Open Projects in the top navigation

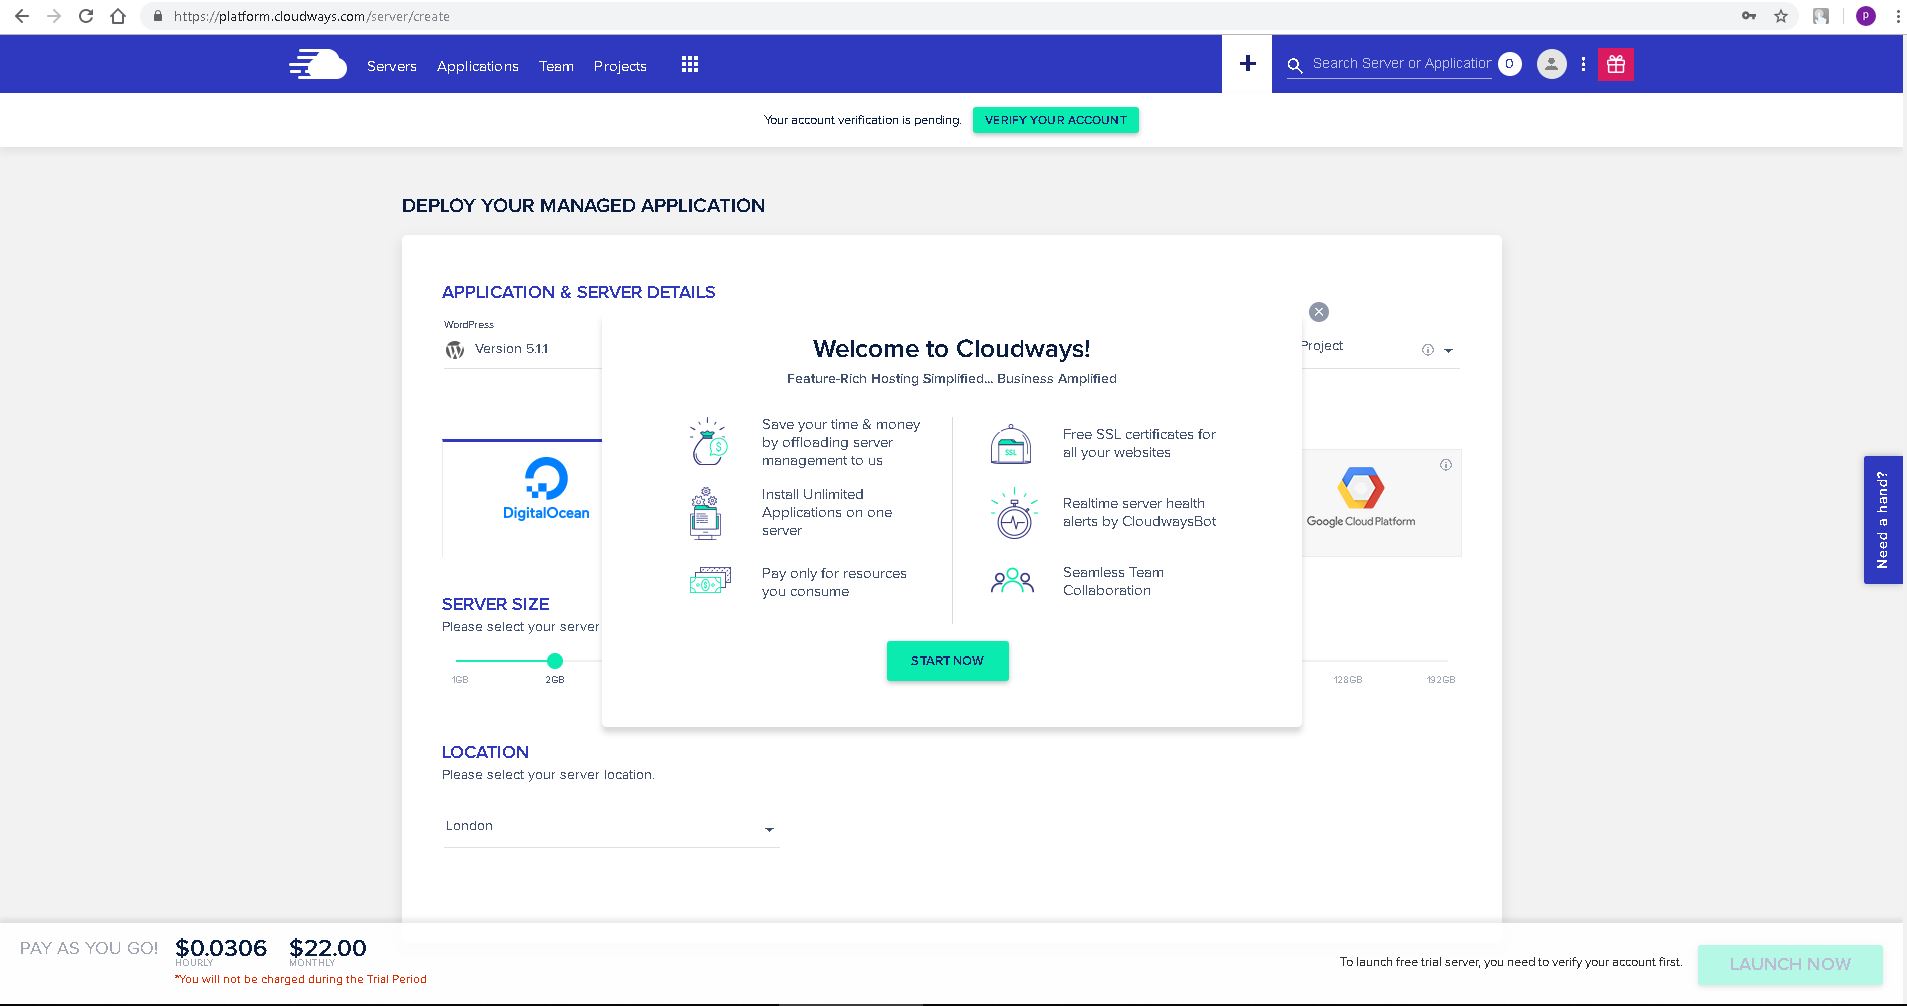point(620,66)
